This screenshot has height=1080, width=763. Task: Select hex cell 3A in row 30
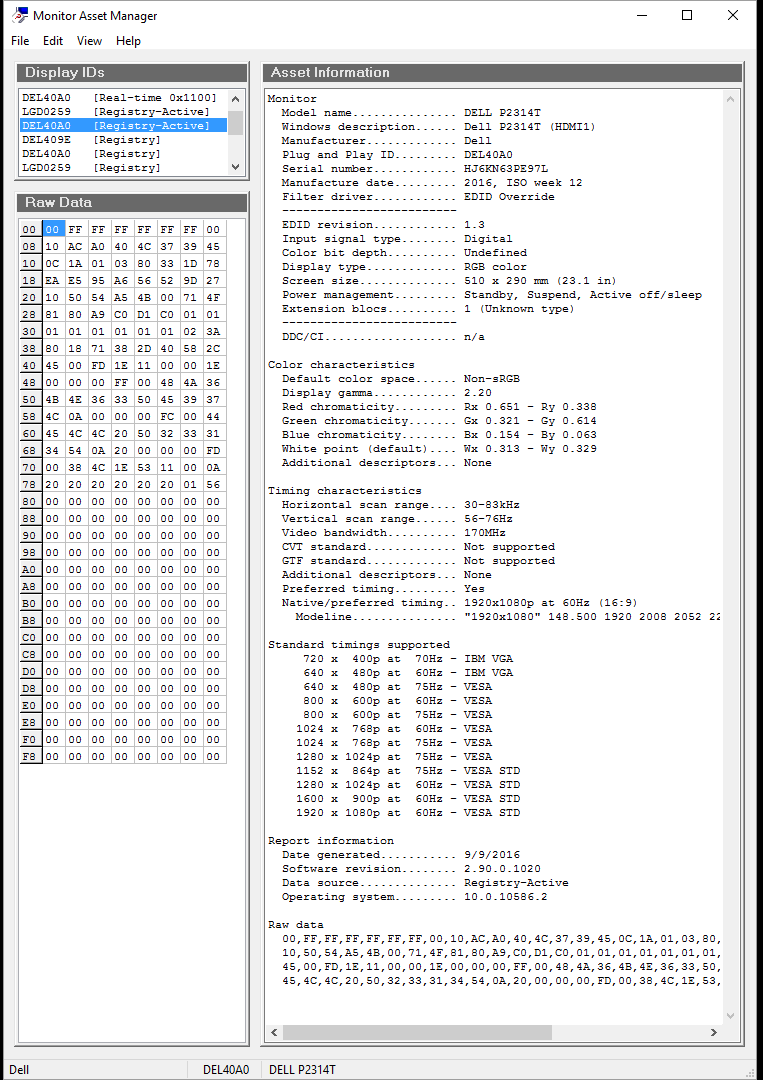pos(214,331)
